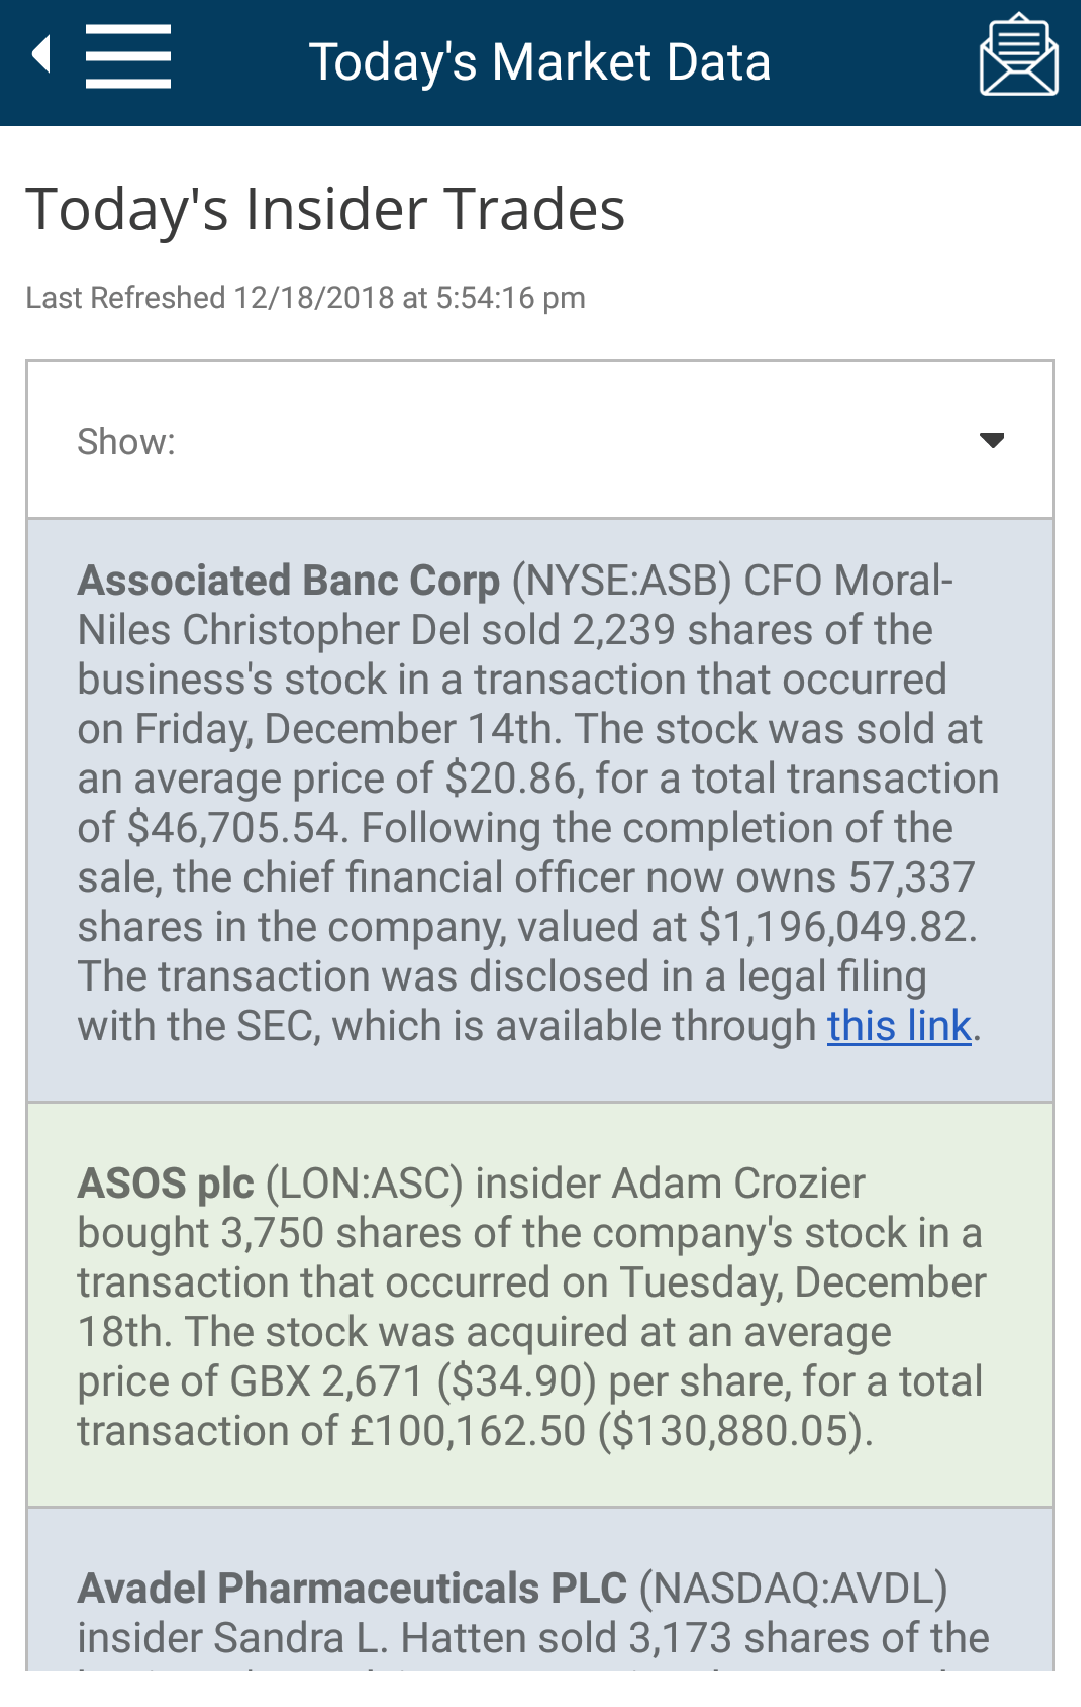This screenshot has height=1707, width=1081.
Task: Tap the Last Refreshed timestamp
Action: (x=305, y=298)
